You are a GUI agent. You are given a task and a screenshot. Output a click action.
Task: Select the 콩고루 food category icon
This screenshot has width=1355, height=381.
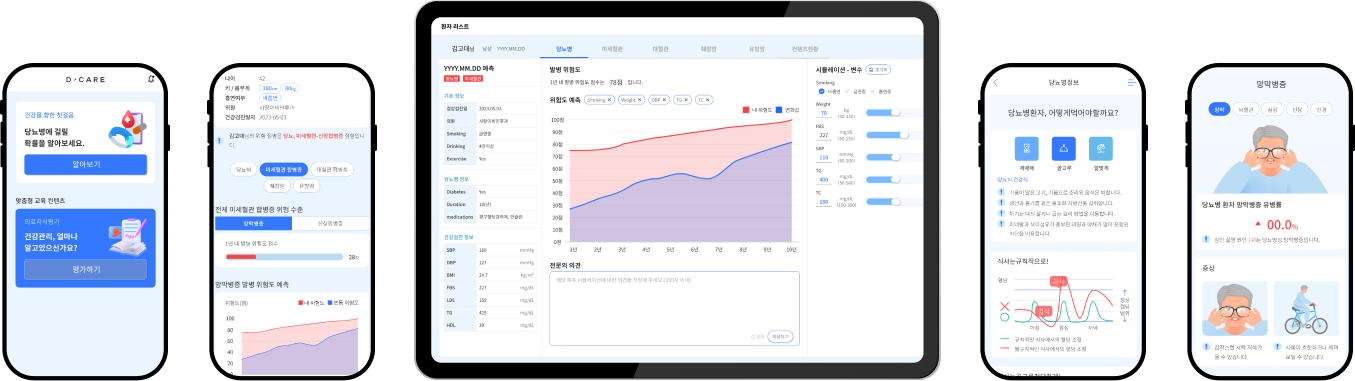(1064, 150)
